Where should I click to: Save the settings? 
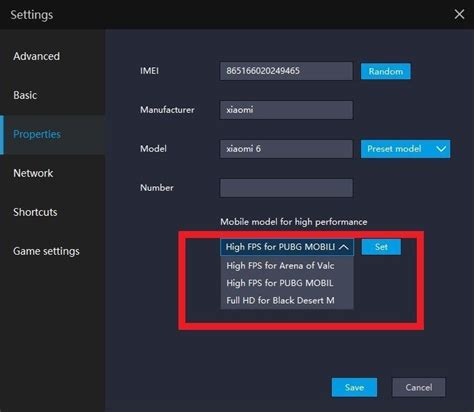point(354,387)
